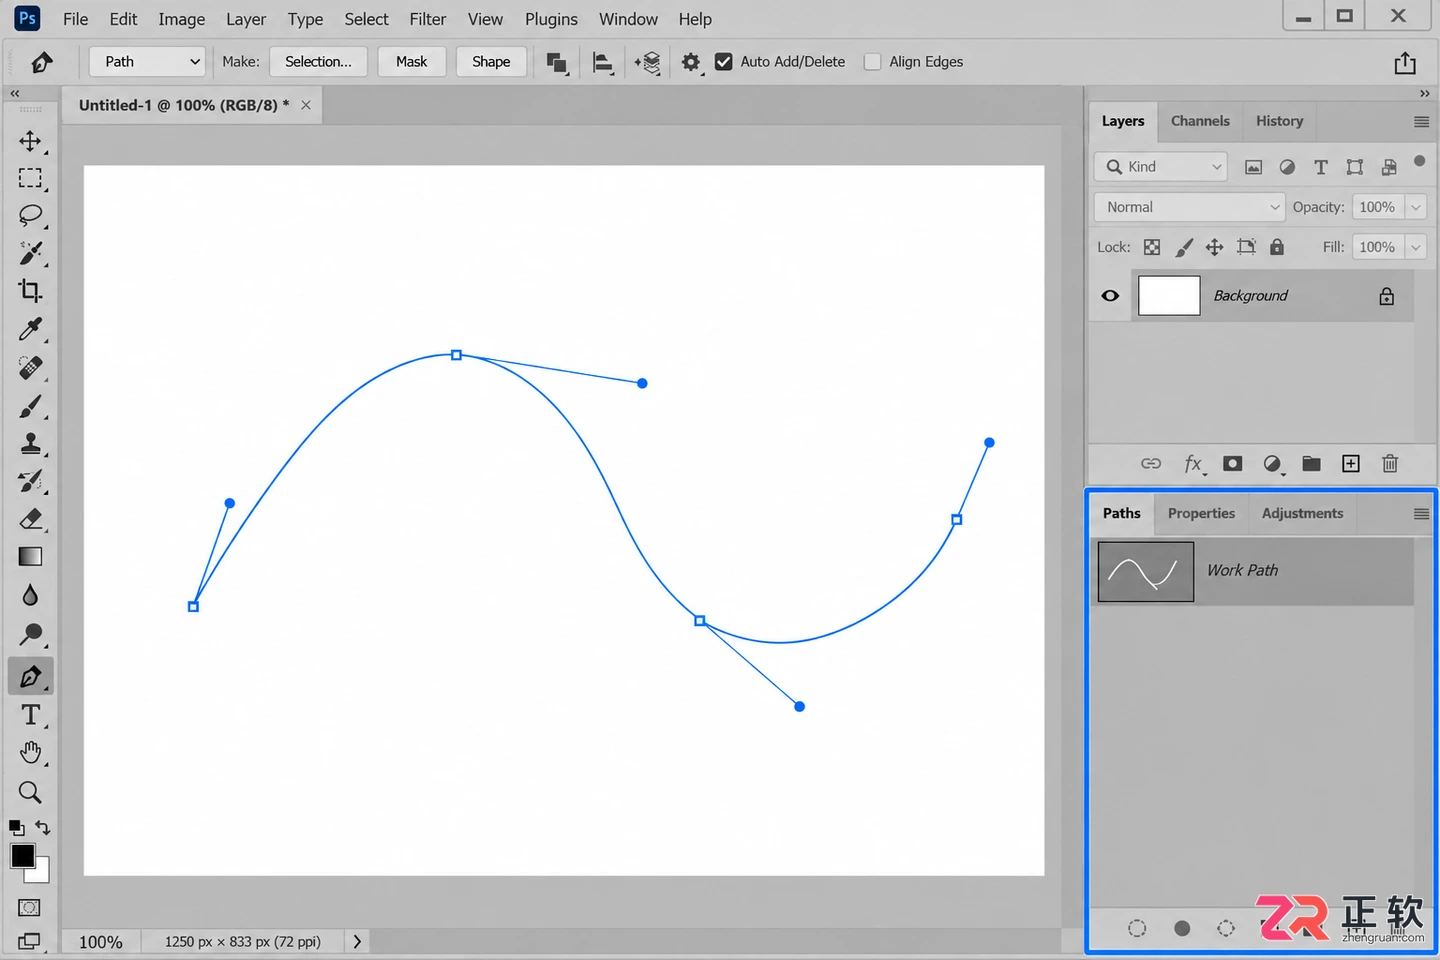Open the Window menu
The image size is (1440, 960).
628,19
